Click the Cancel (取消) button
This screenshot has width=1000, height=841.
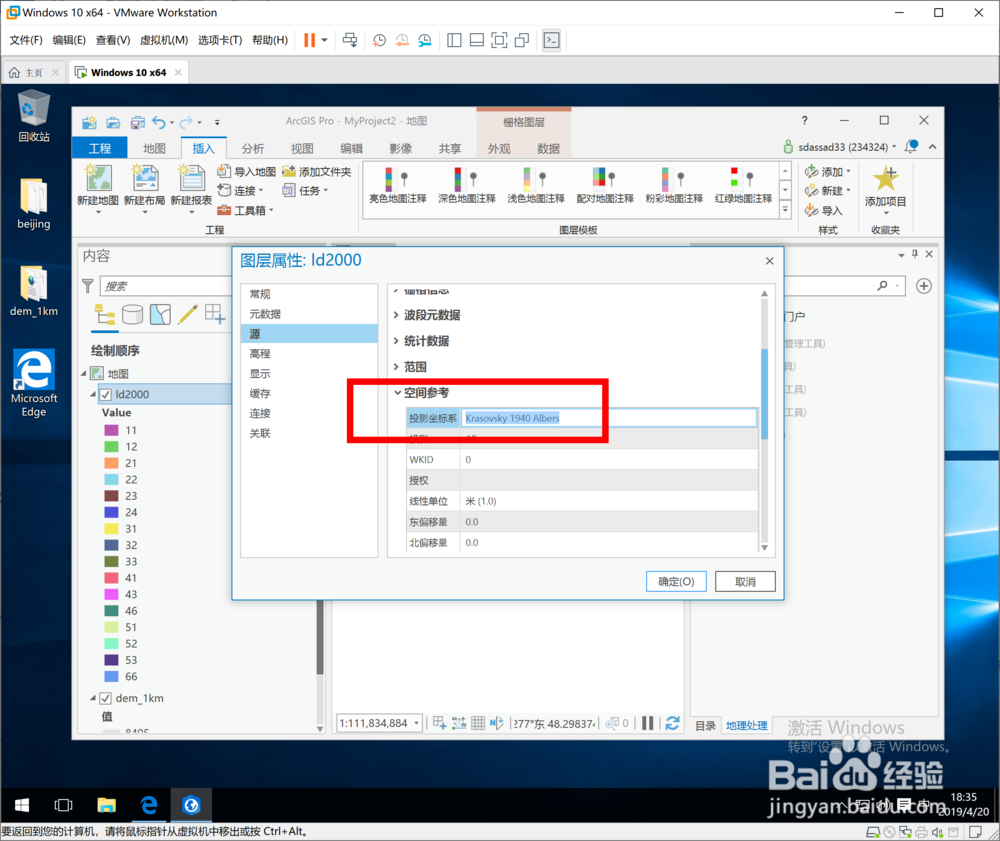point(745,581)
